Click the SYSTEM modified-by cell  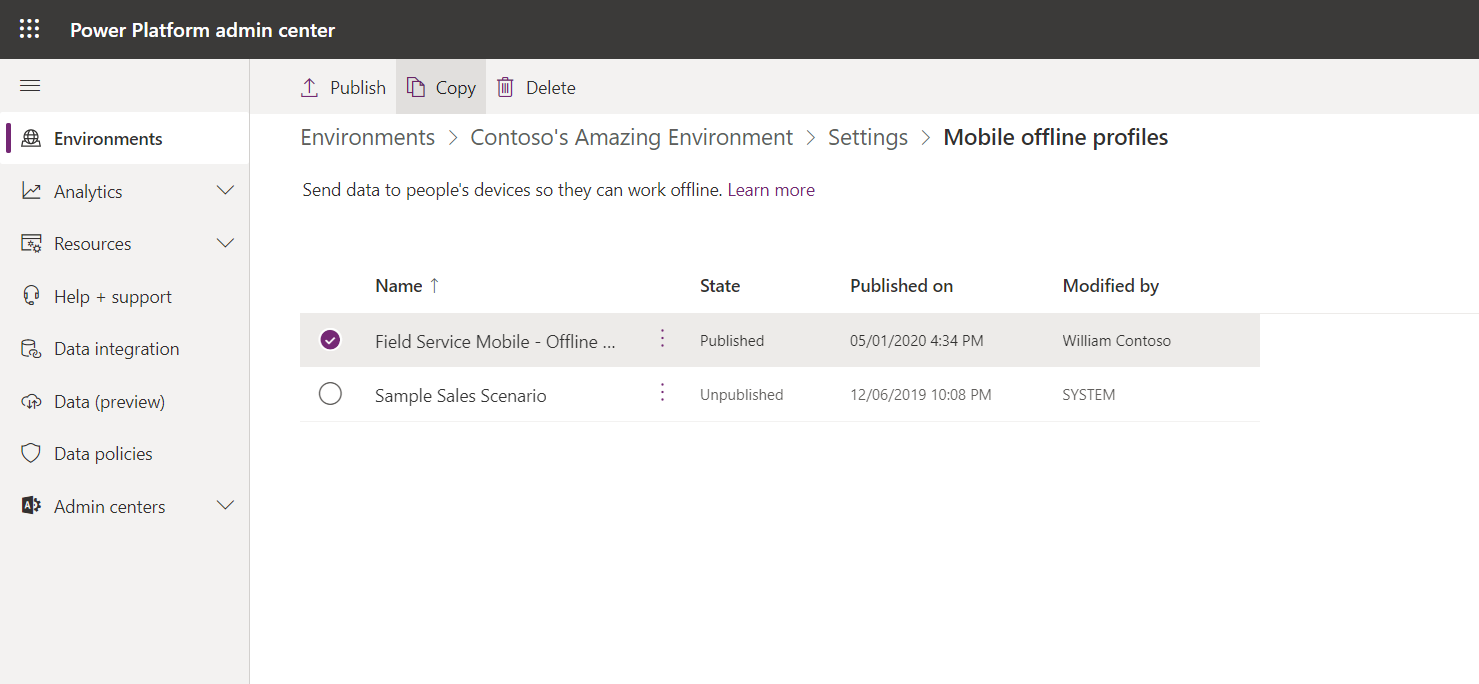(x=1089, y=395)
